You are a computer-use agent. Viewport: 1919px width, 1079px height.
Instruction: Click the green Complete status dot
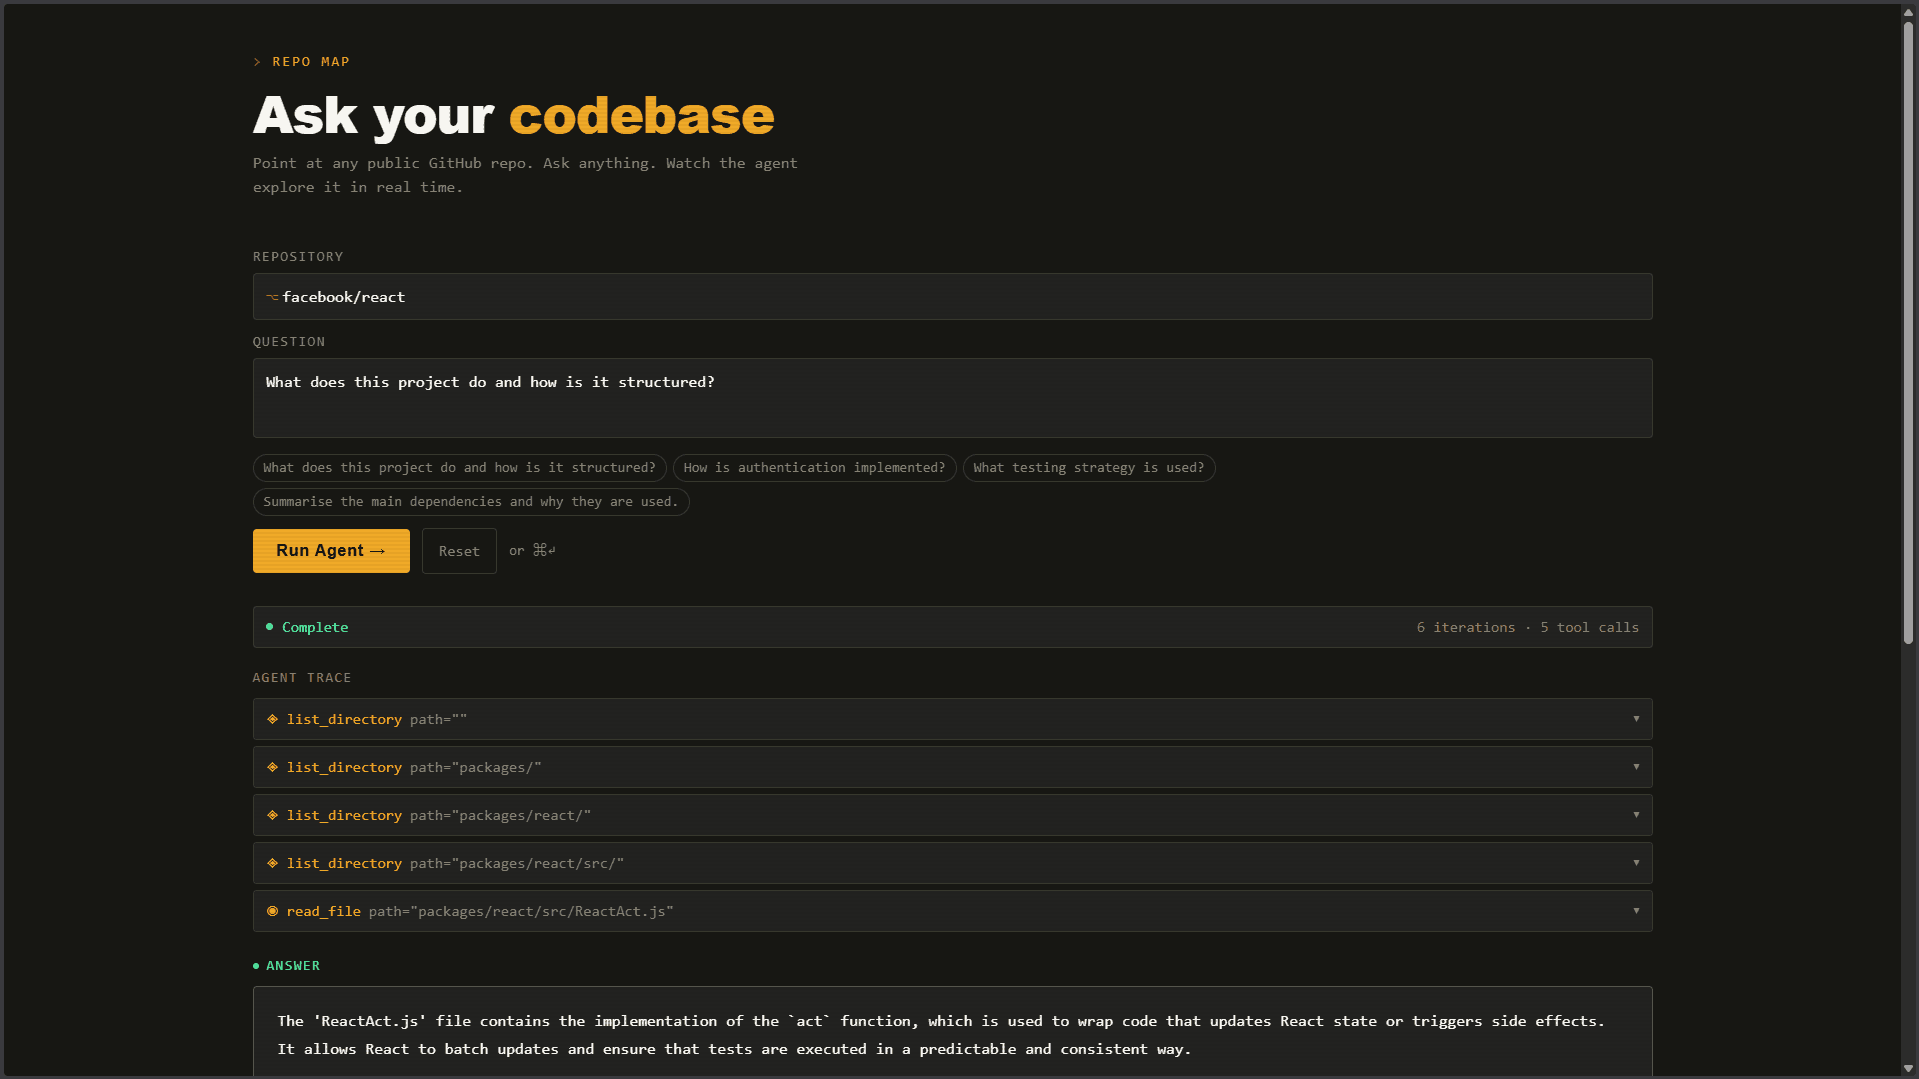tap(269, 627)
